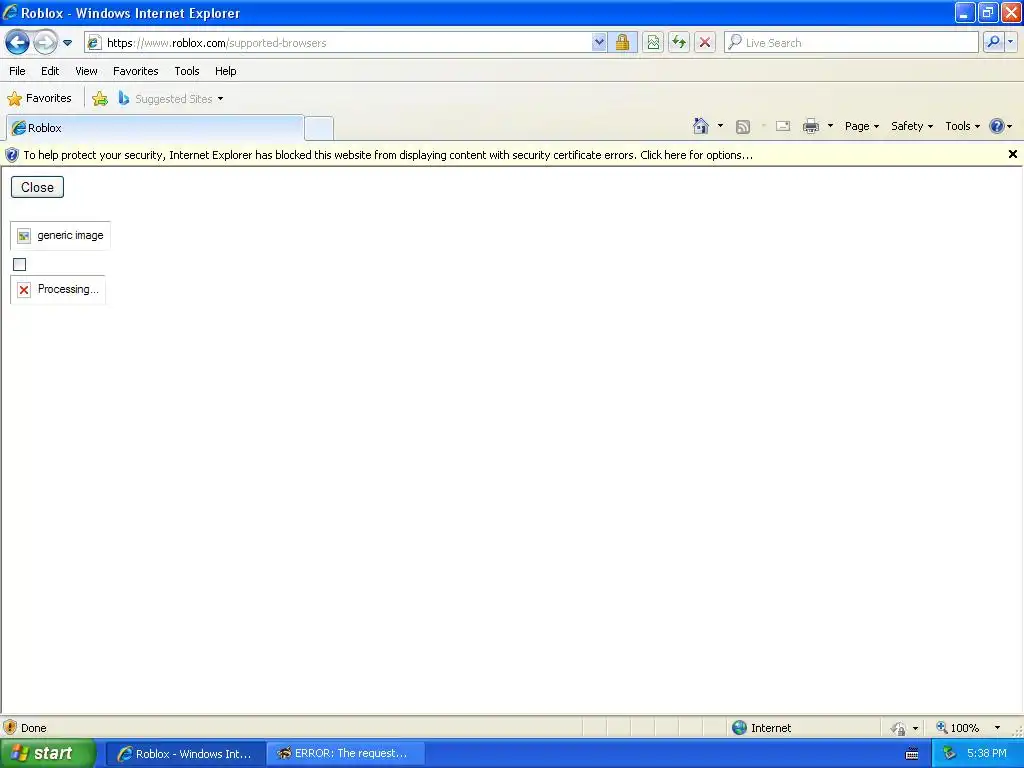Click the Done status text
Viewport: 1024px width, 768px height.
click(33, 728)
